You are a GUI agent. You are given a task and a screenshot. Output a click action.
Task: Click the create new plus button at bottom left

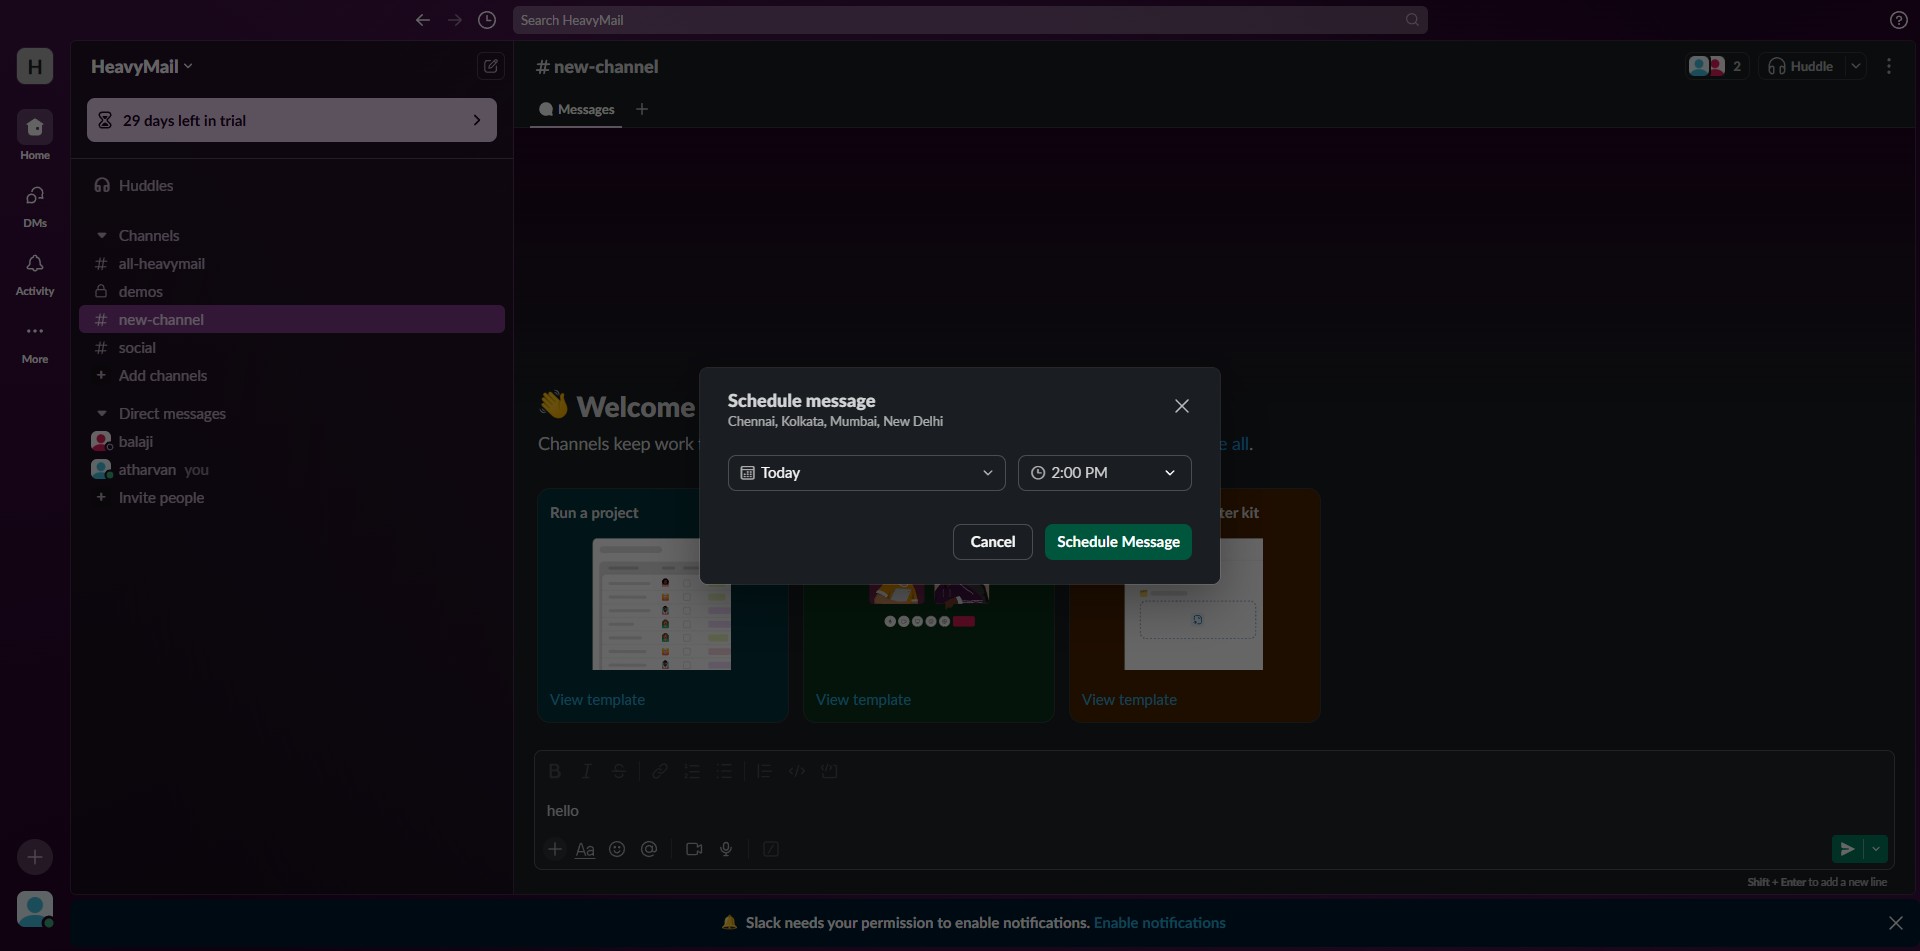35,857
